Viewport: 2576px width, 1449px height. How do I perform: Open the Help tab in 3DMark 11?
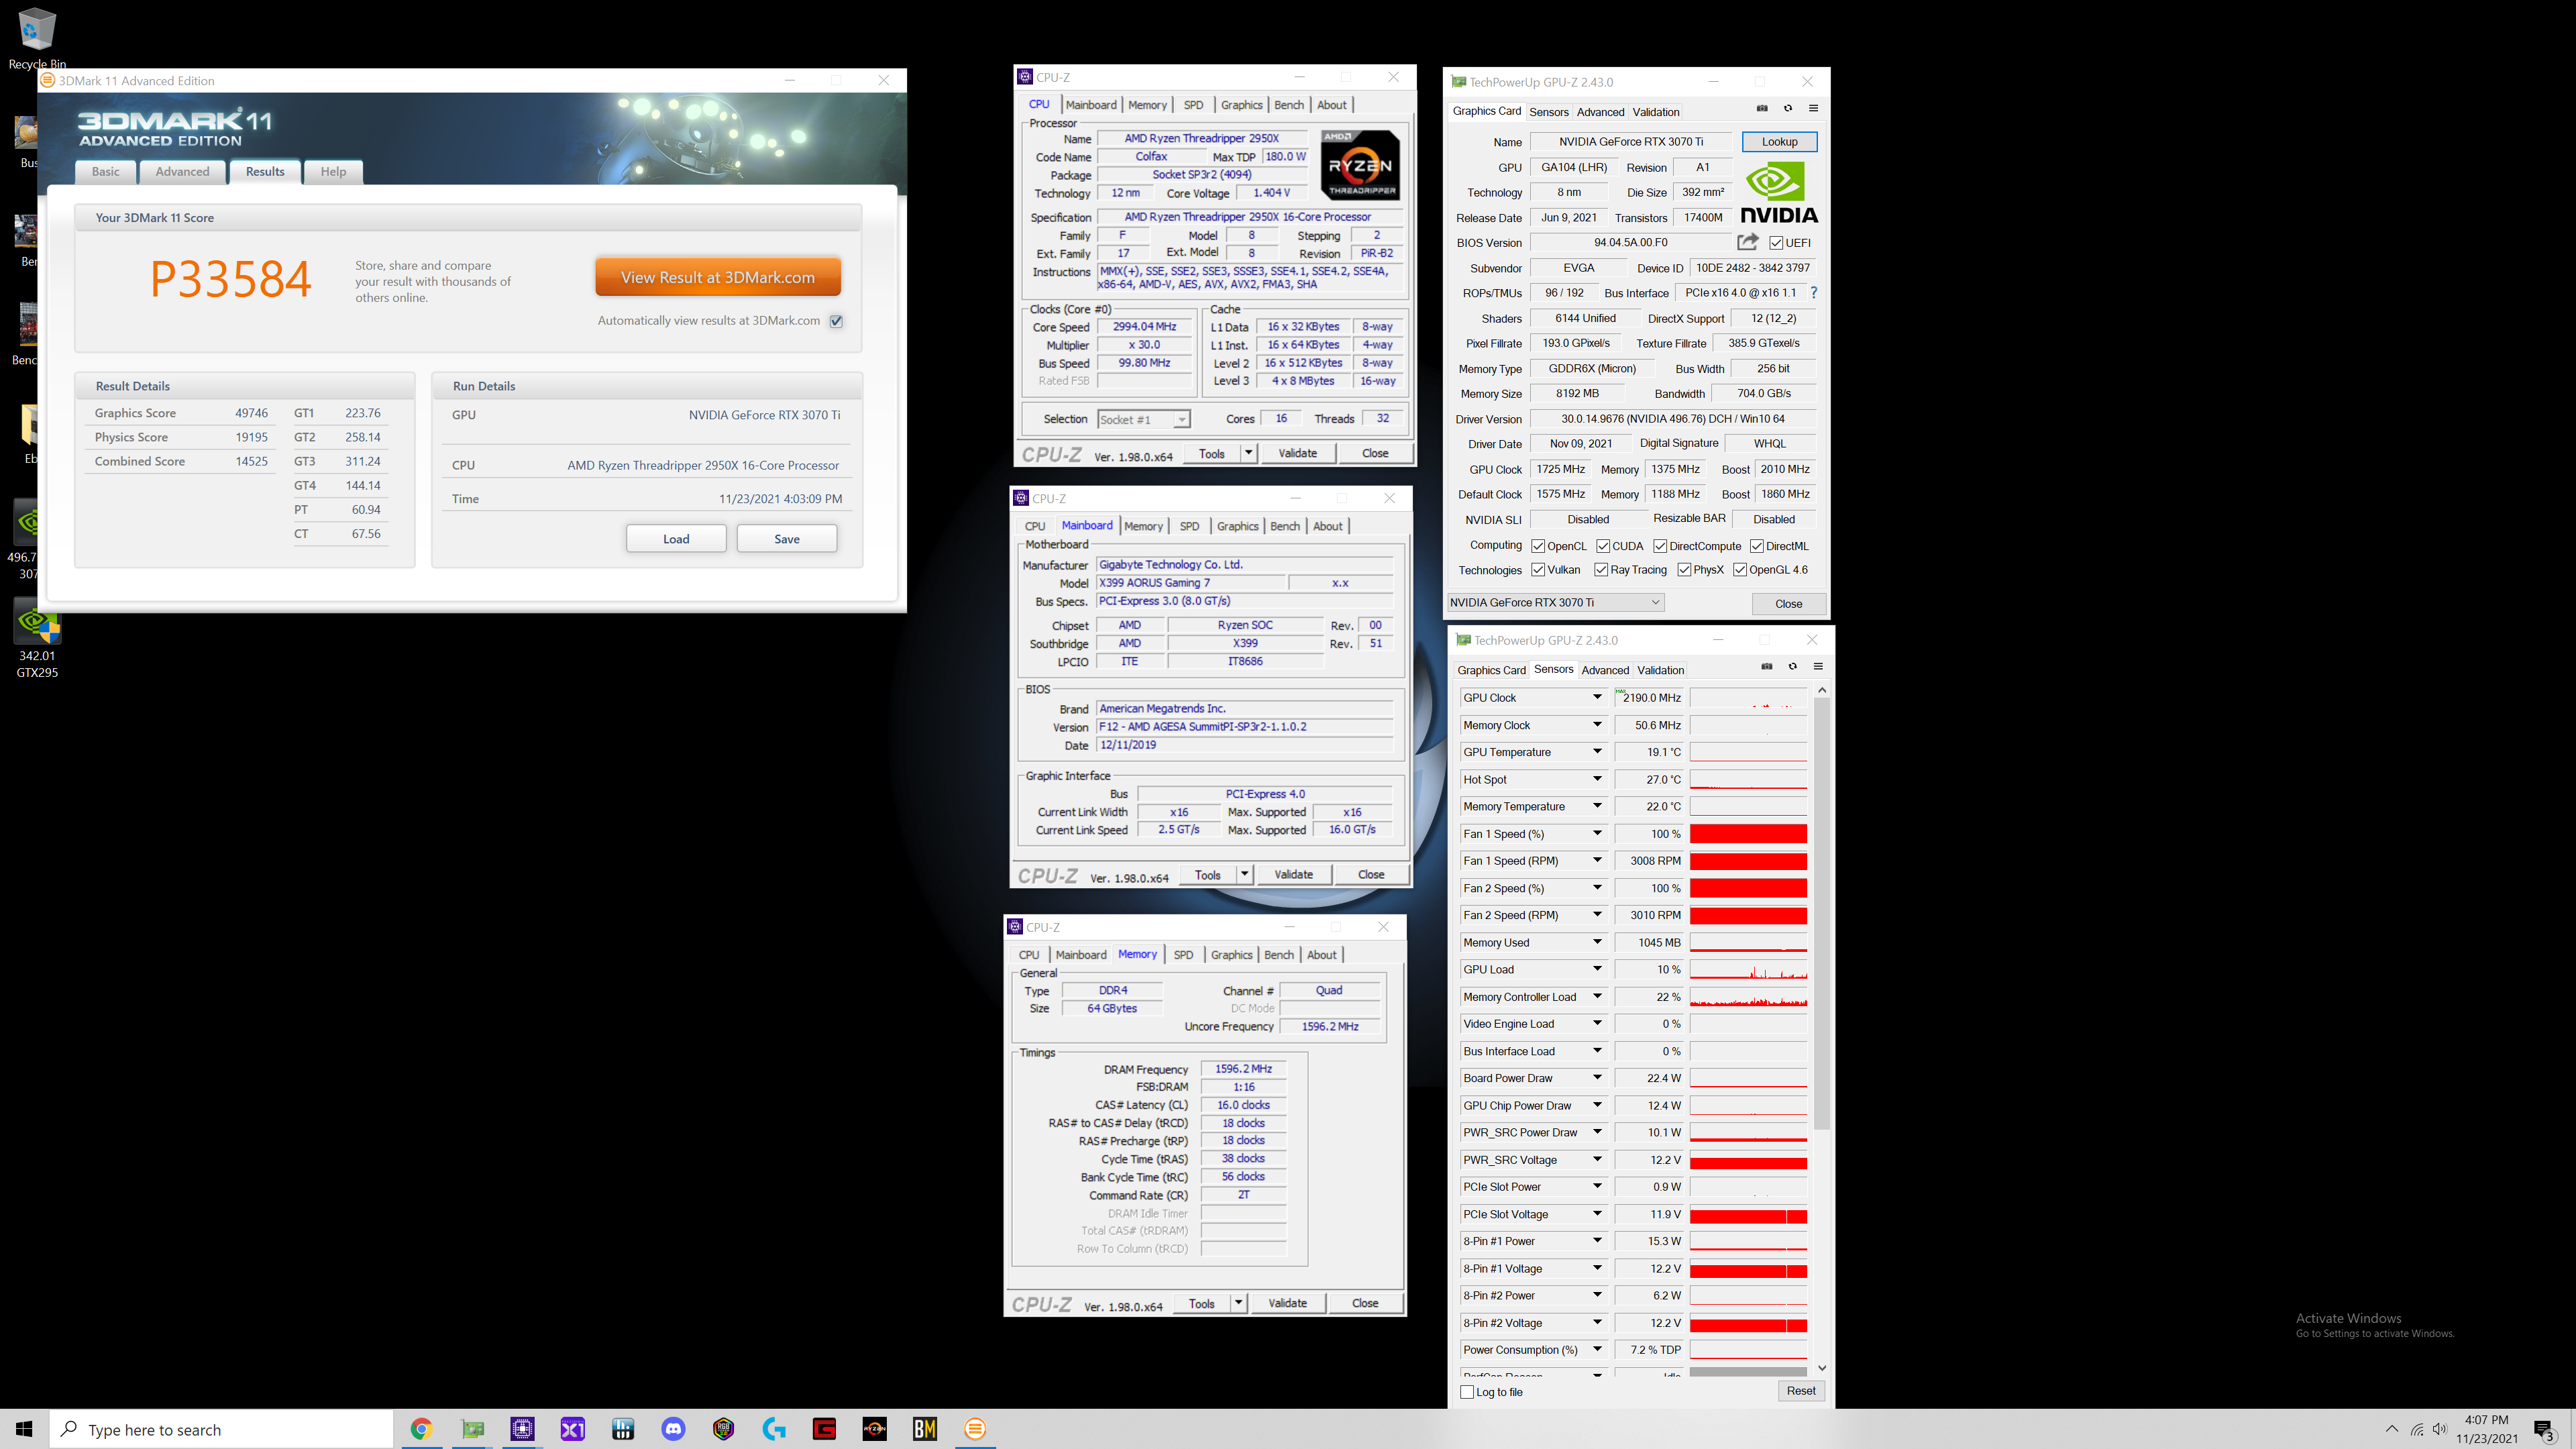pyautogui.click(x=333, y=172)
